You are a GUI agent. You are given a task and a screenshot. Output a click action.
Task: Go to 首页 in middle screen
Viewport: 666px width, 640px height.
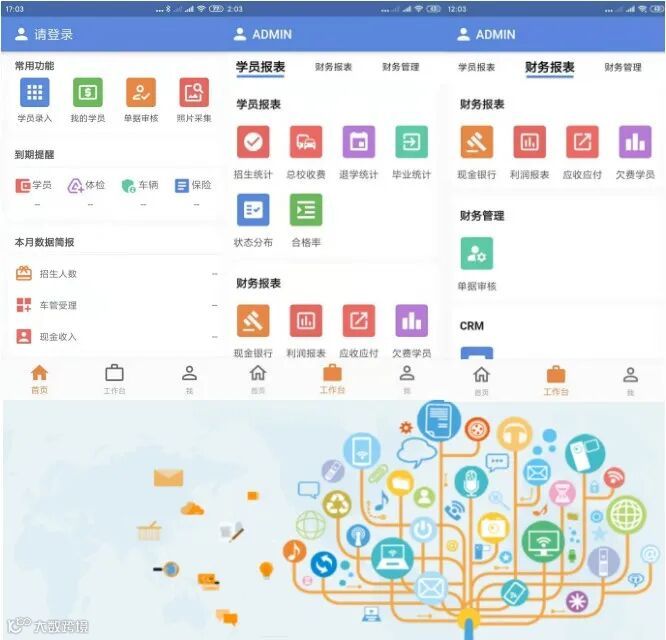pos(258,379)
